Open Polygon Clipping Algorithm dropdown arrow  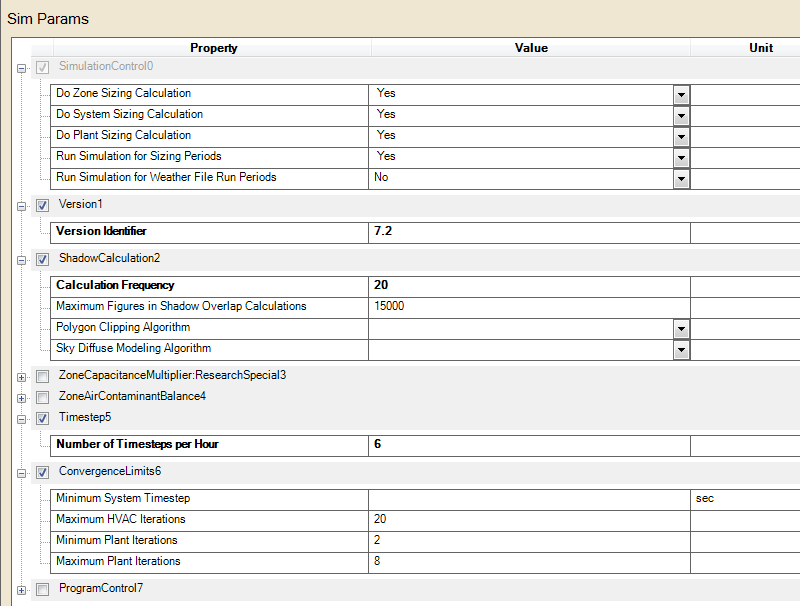(x=681, y=329)
